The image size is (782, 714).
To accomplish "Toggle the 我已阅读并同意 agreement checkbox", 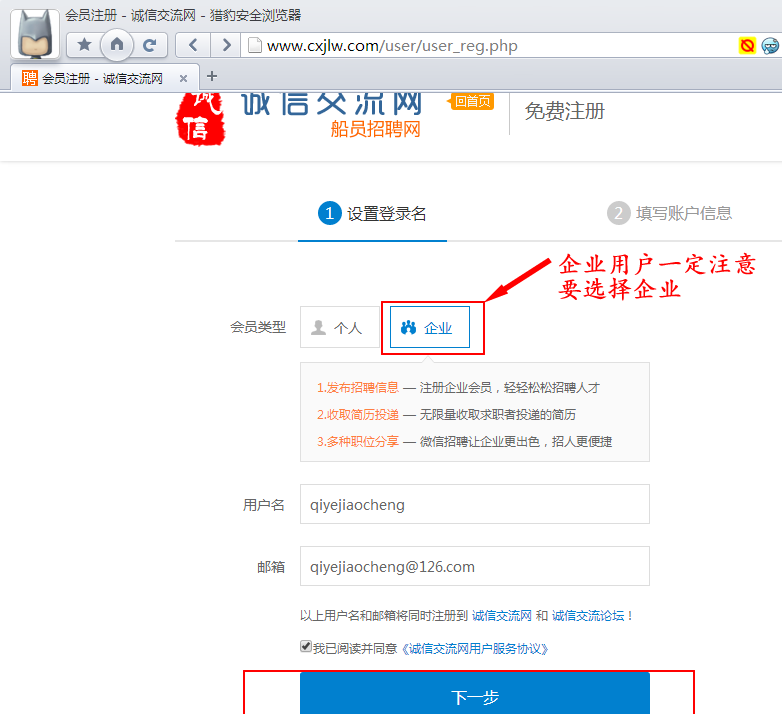I will pos(306,646).
